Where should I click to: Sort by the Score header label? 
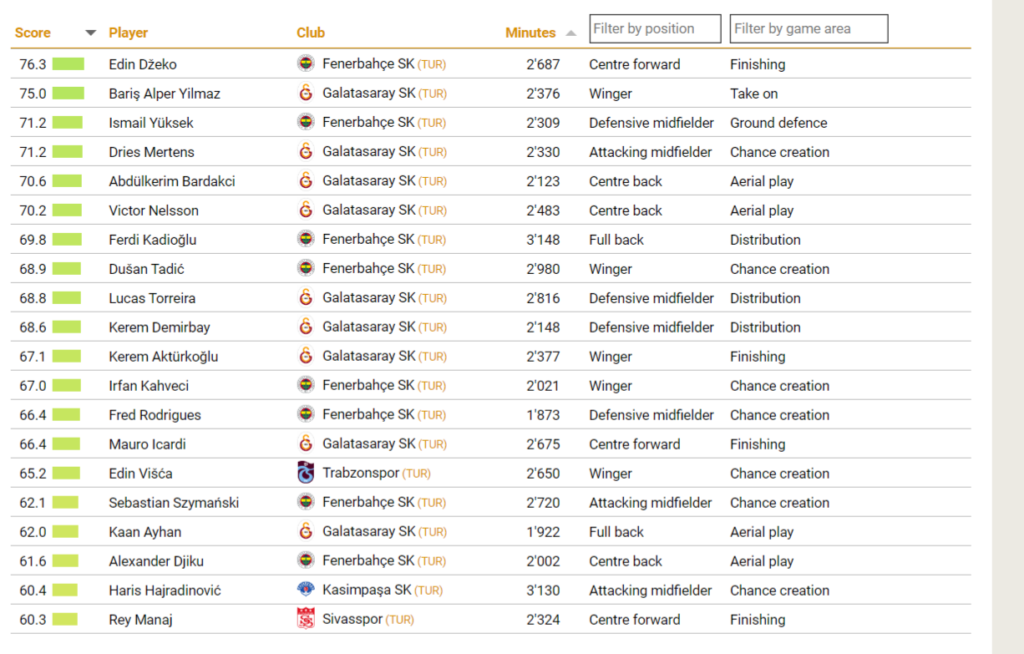pyautogui.click(x=33, y=33)
